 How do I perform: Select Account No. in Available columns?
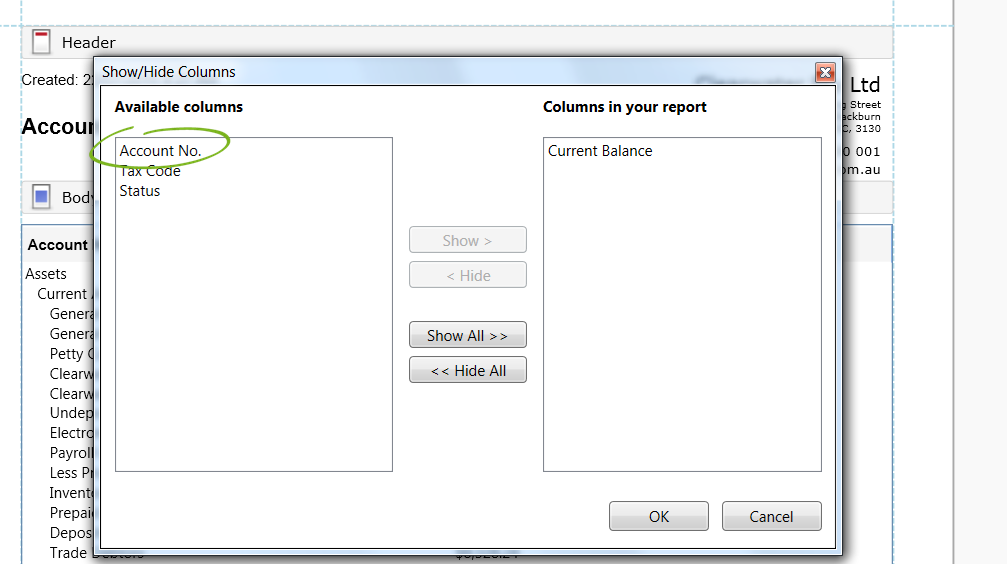160,151
